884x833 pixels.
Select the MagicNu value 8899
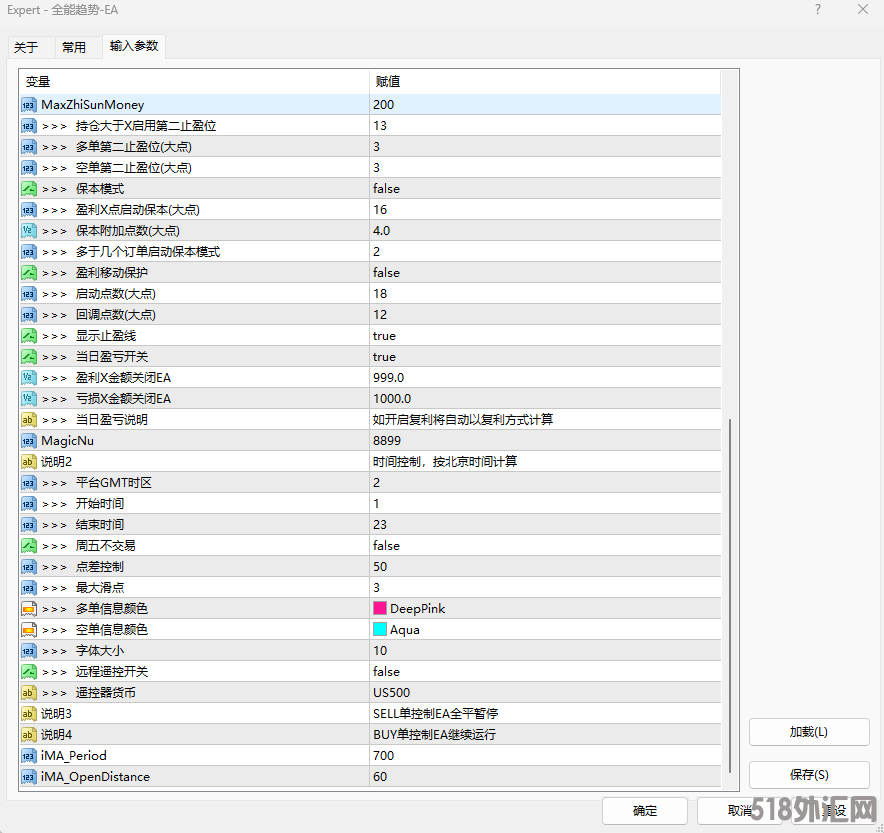tap(387, 441)
